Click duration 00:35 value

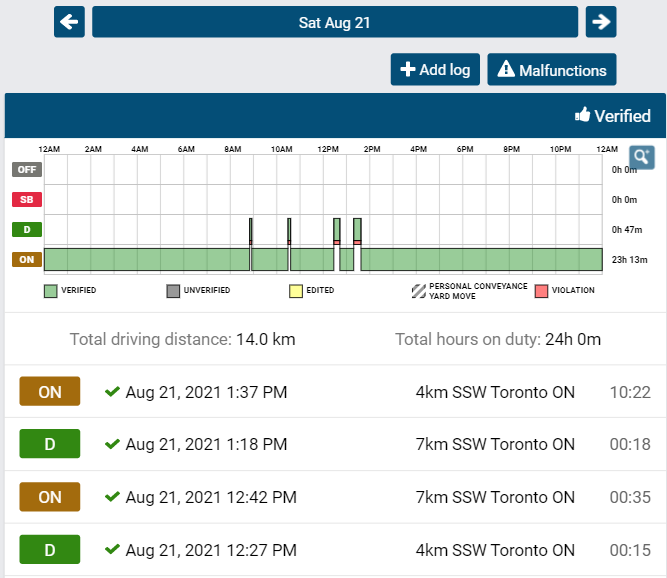point(630,497)
